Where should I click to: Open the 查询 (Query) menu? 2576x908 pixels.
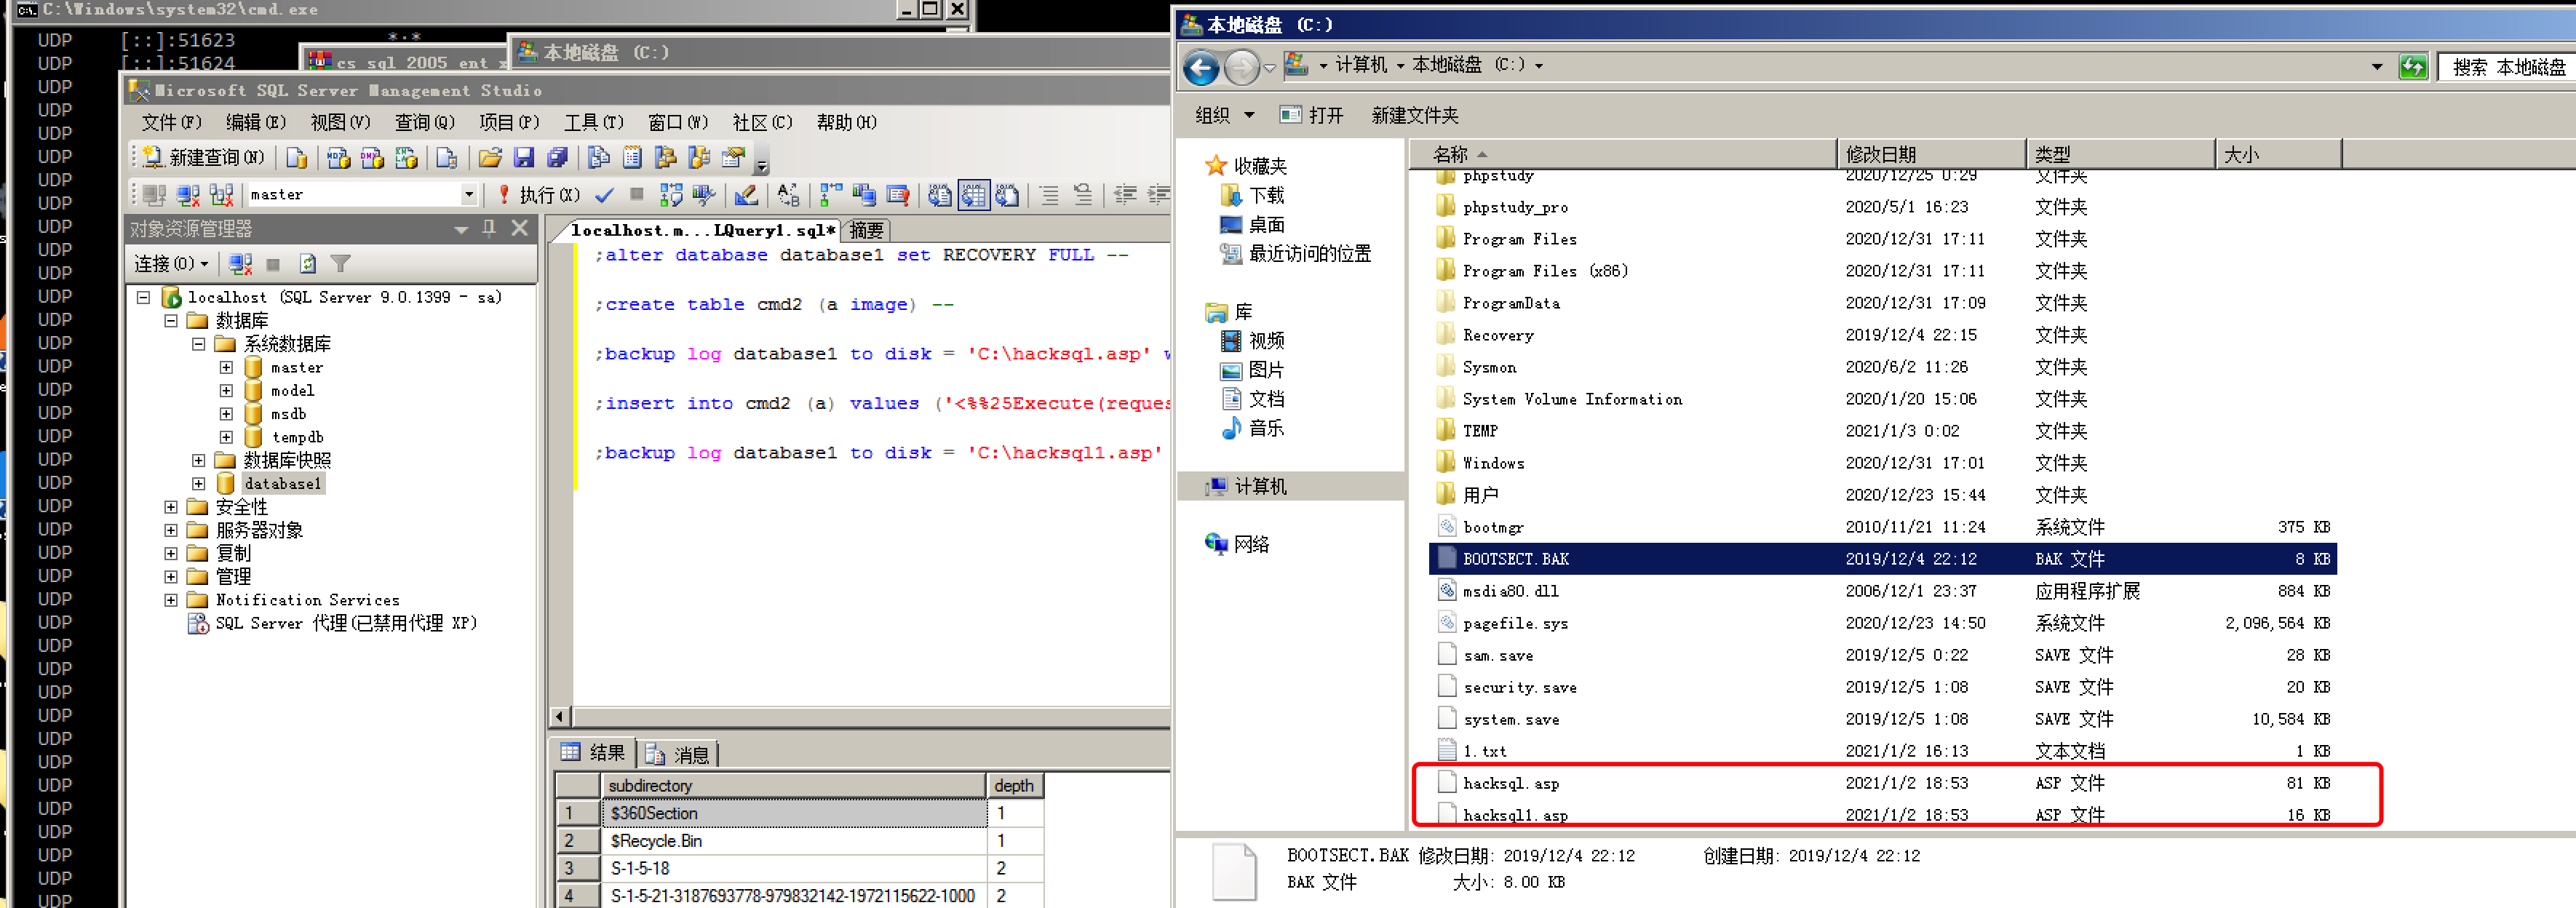pos(424,122)
